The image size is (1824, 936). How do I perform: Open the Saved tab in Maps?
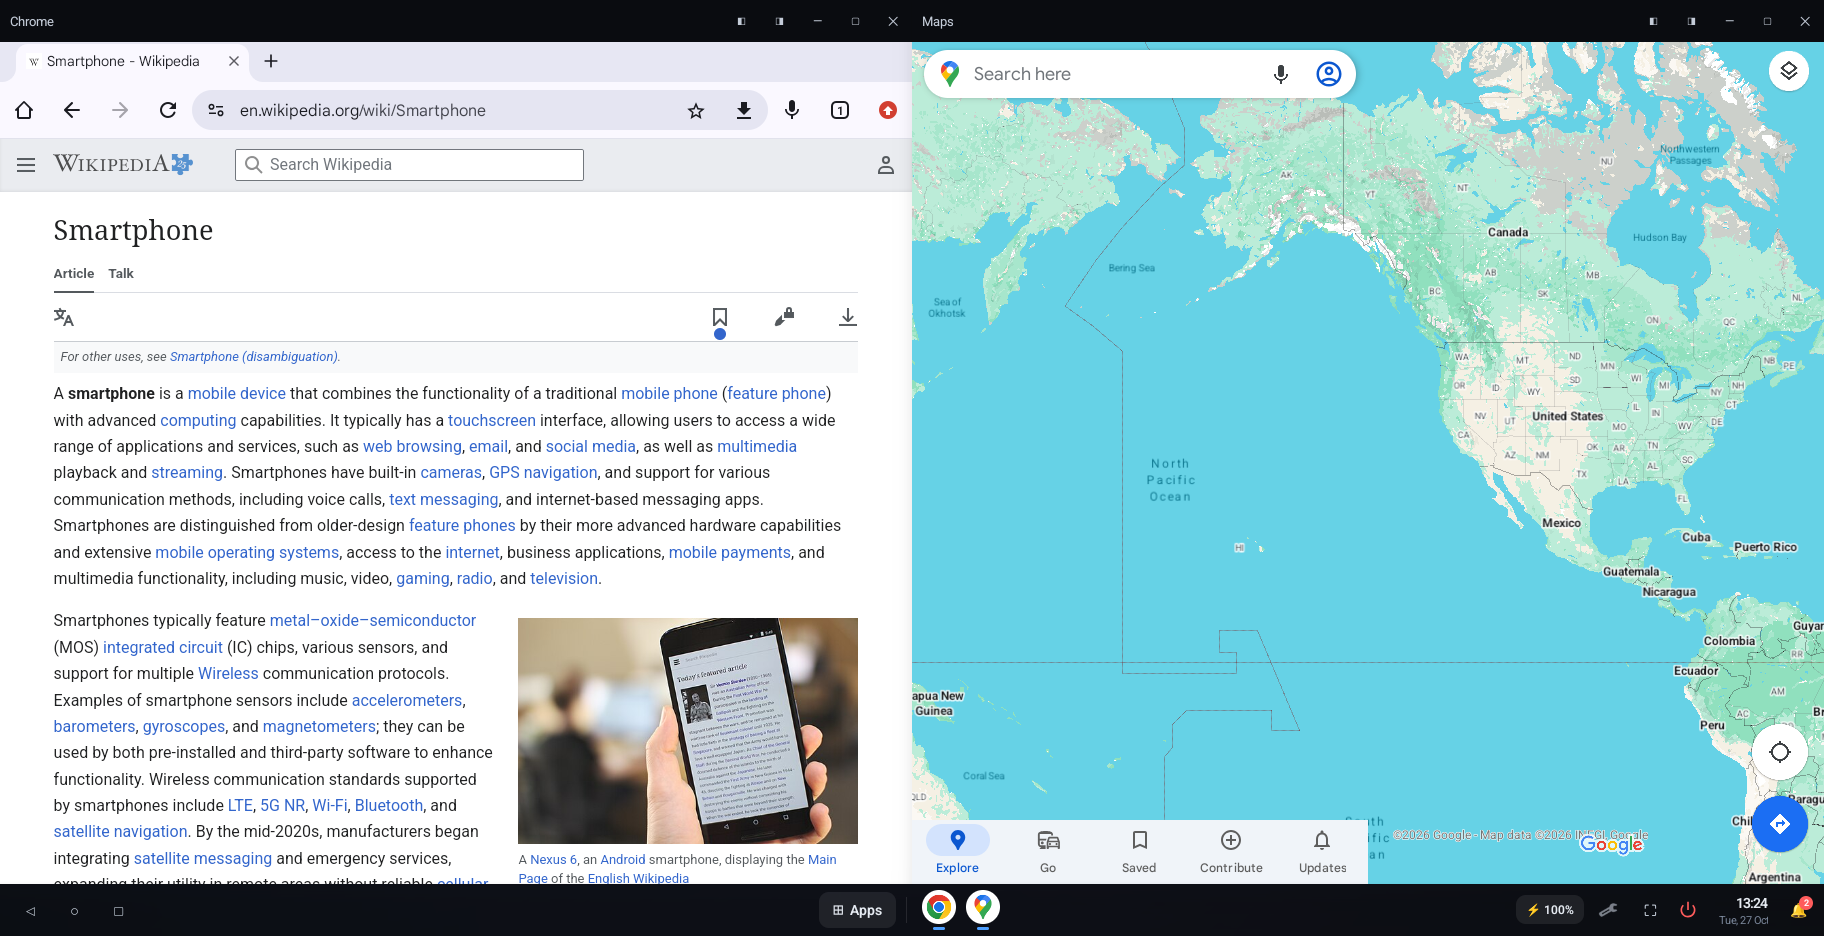click(1139, 852)
